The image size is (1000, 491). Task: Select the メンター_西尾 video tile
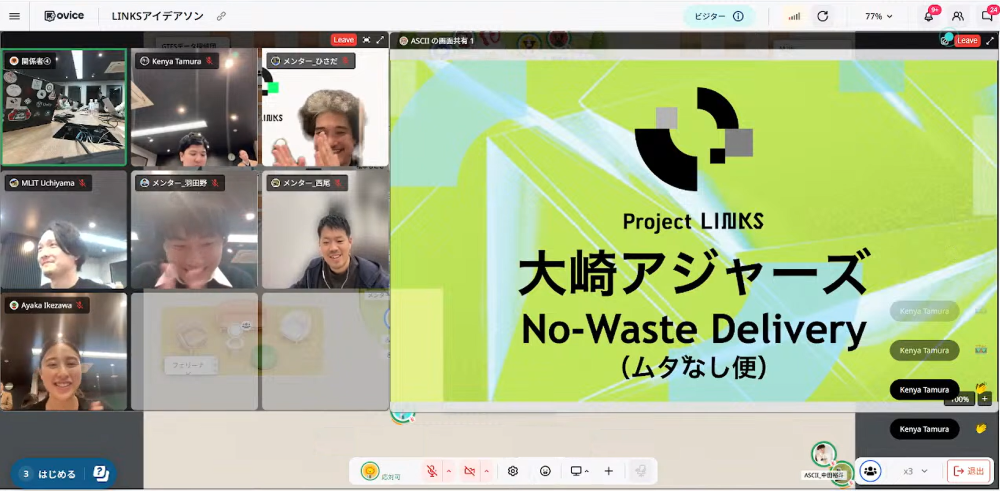[x=325, y=230]
